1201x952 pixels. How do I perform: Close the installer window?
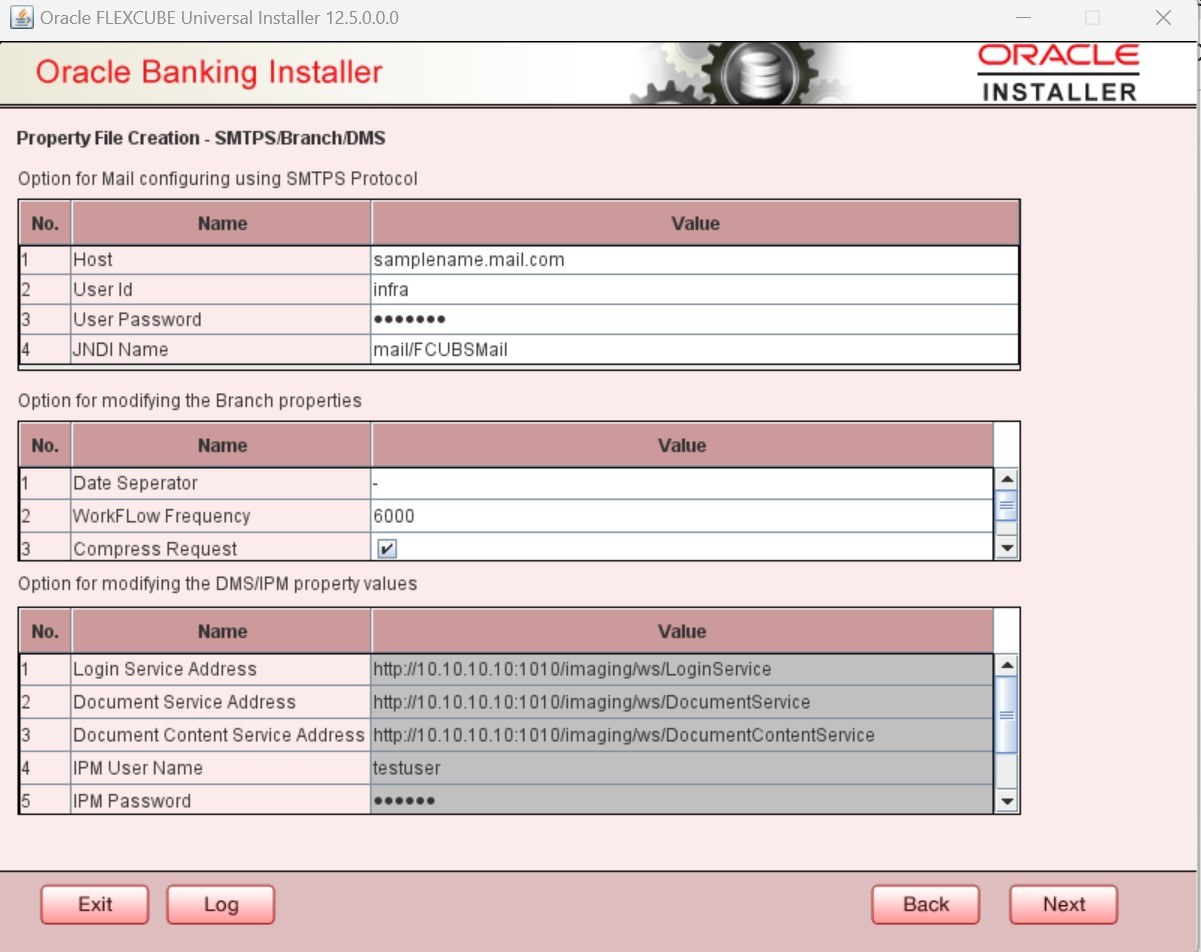click(1163, 18)
